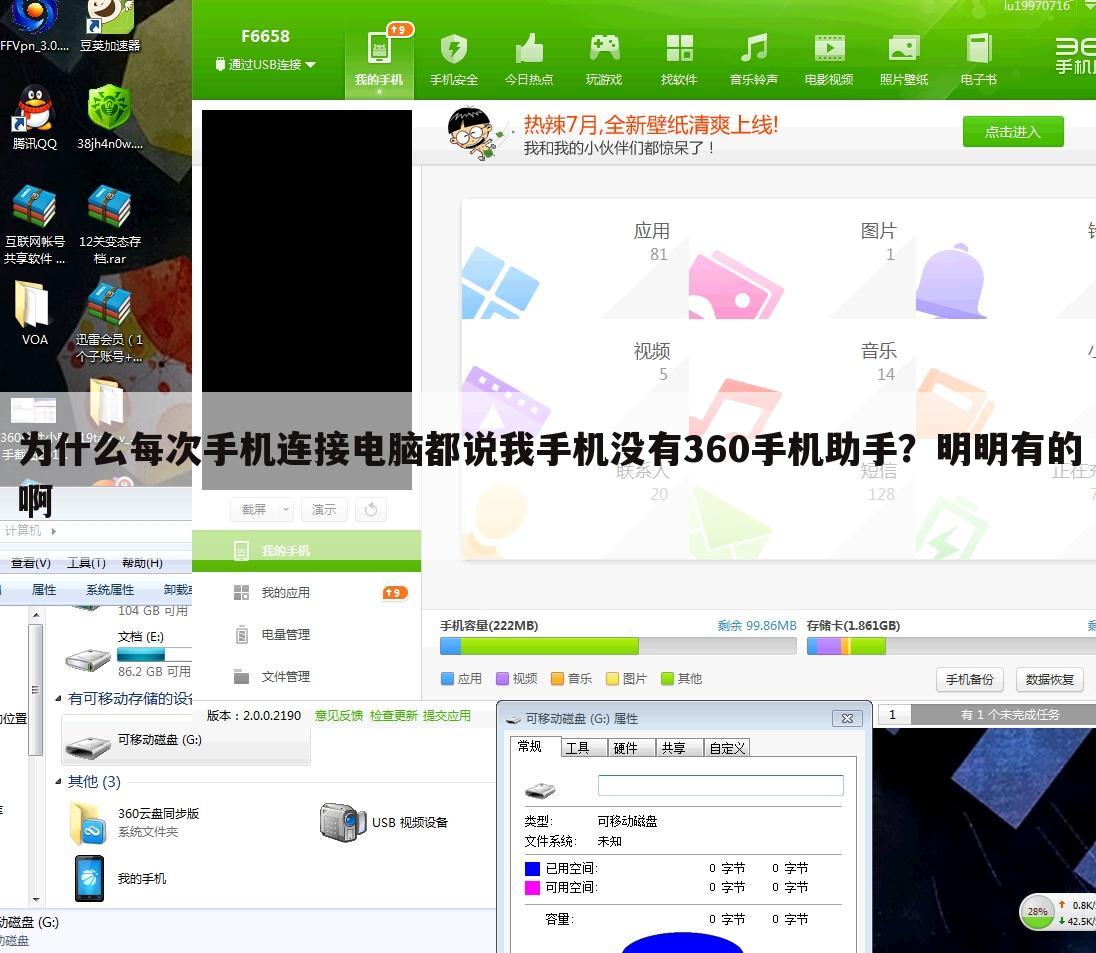Click 数据恢复 button

coord(1049,680)
